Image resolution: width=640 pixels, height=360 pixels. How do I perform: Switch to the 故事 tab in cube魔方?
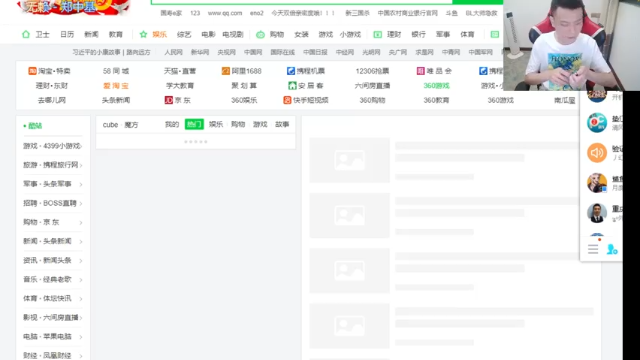tap(282, 124)
